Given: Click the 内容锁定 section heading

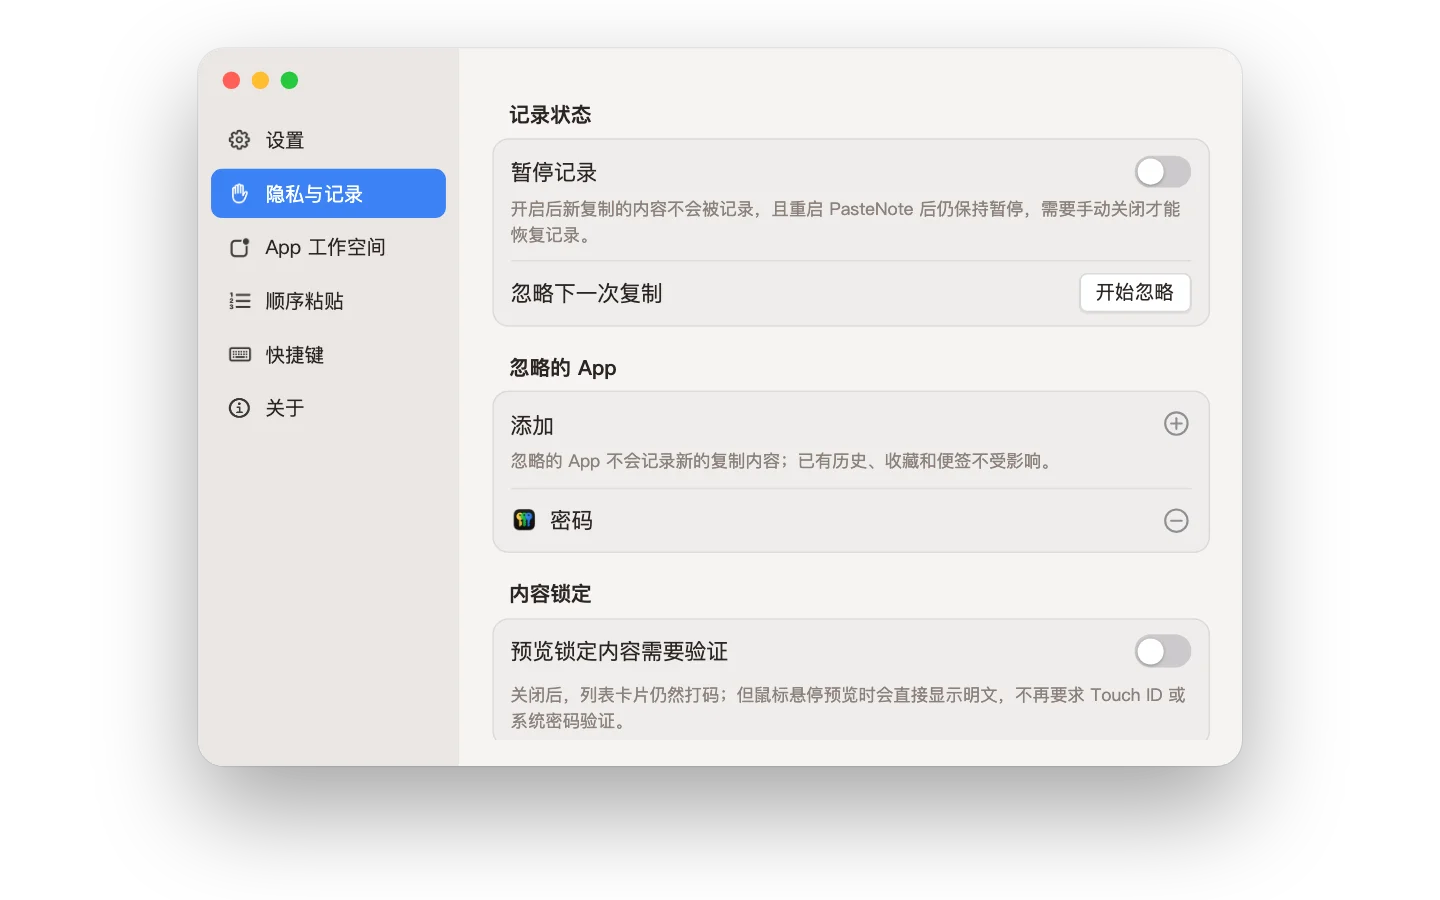Looking at the screenshot, I should point(550,594).
